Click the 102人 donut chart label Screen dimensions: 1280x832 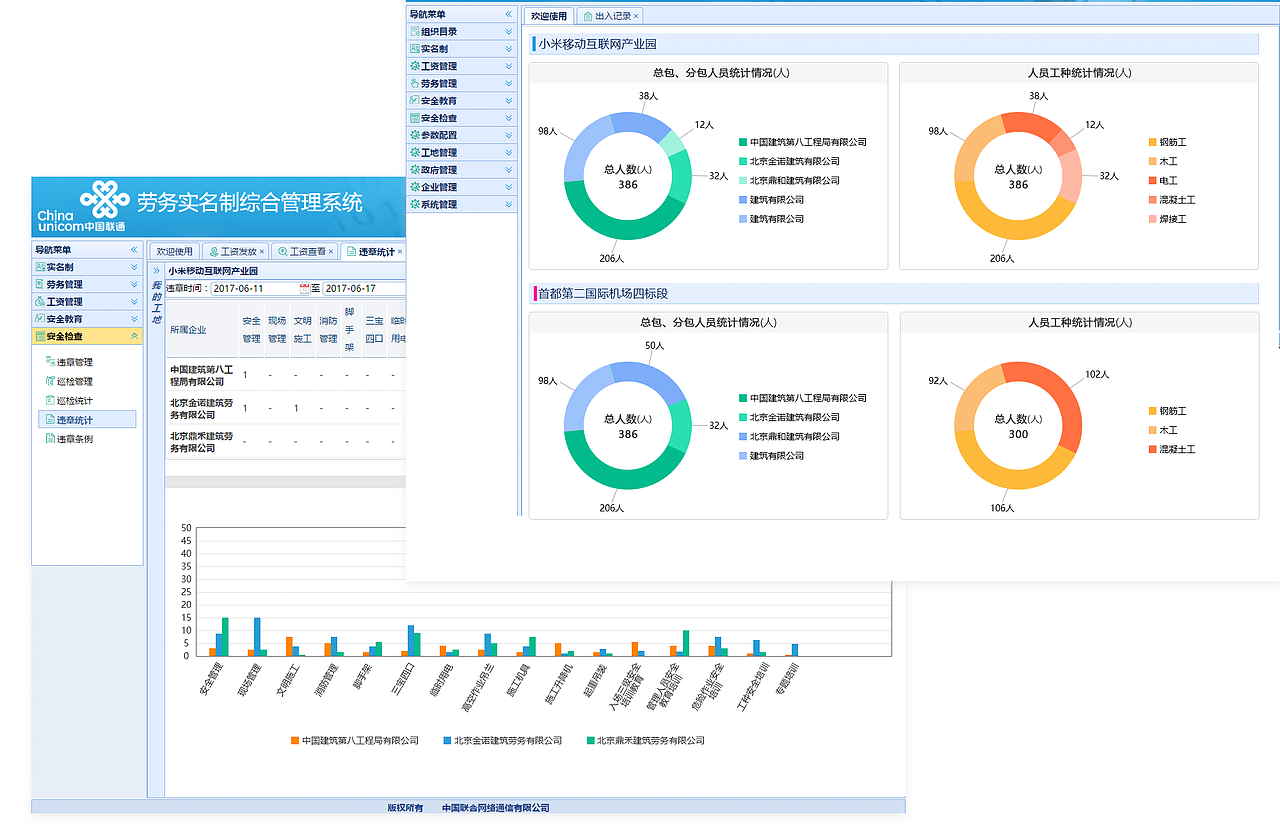(1097, 375)
